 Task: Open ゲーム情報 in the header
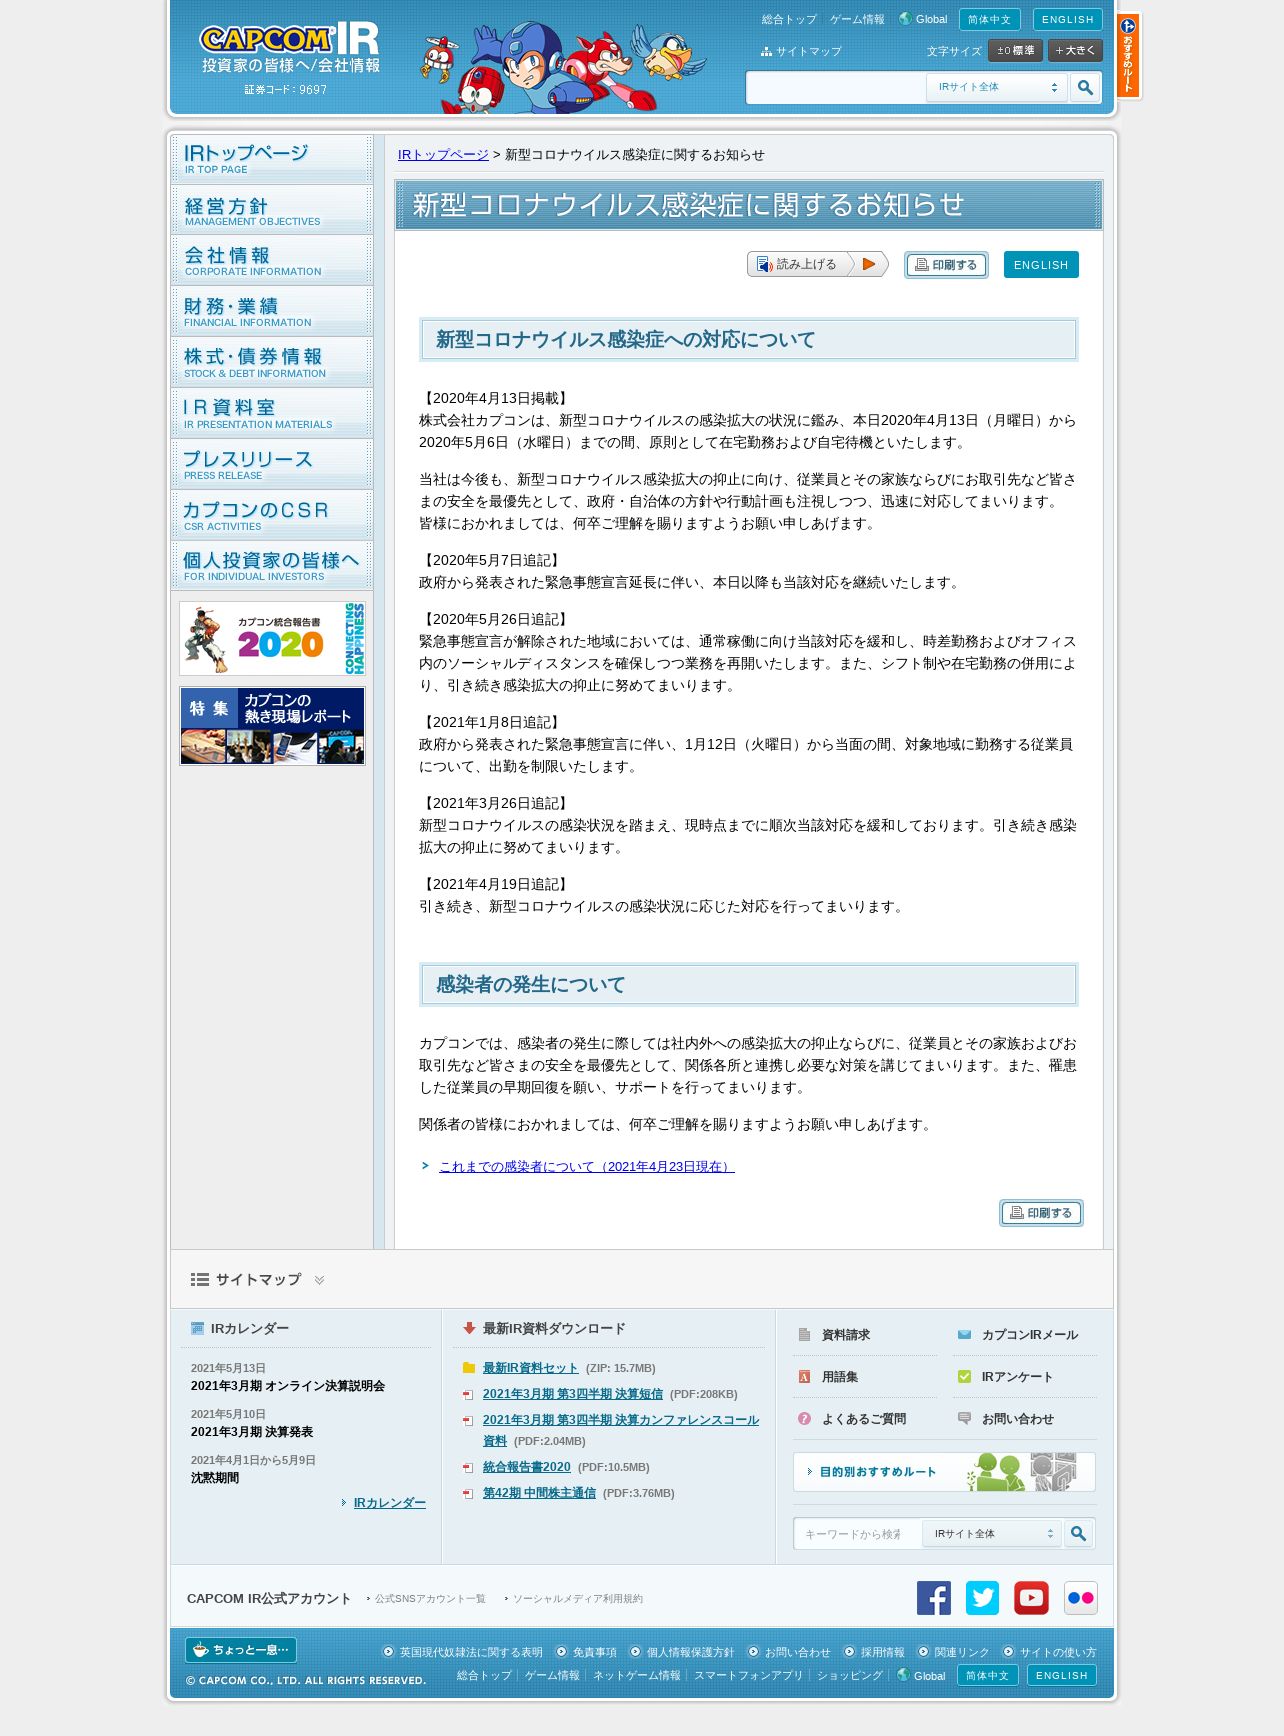pyautogui.click(x=857, y=19)
